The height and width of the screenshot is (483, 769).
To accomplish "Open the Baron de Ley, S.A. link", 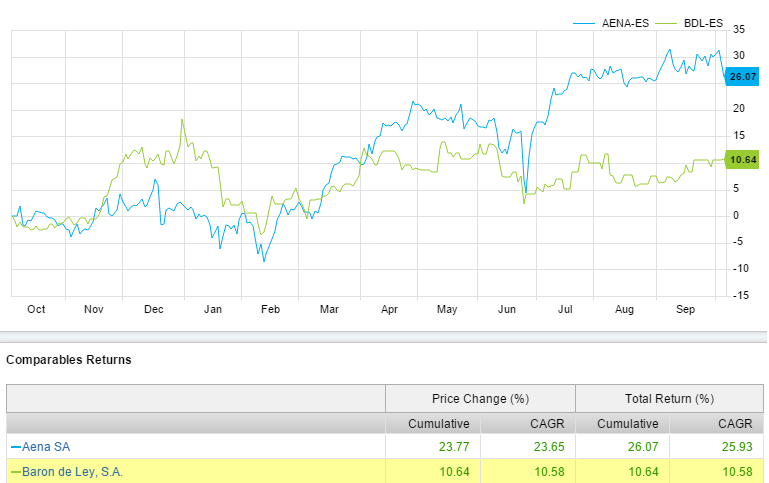I will (70, 471).
